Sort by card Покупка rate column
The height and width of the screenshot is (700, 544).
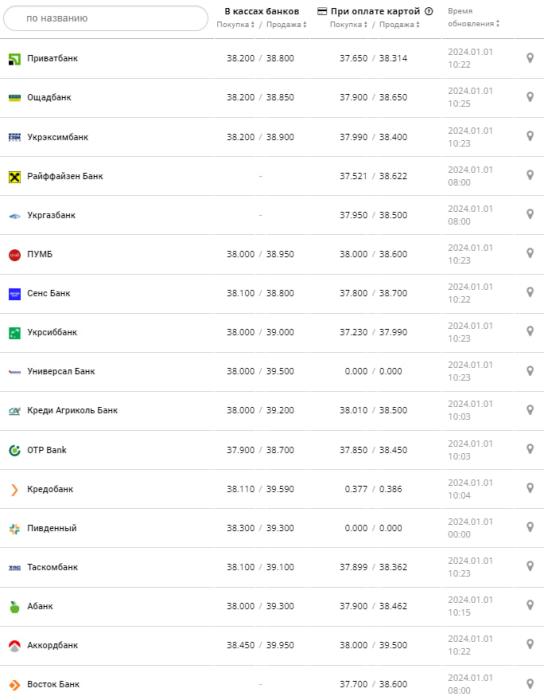pos(349,25)
